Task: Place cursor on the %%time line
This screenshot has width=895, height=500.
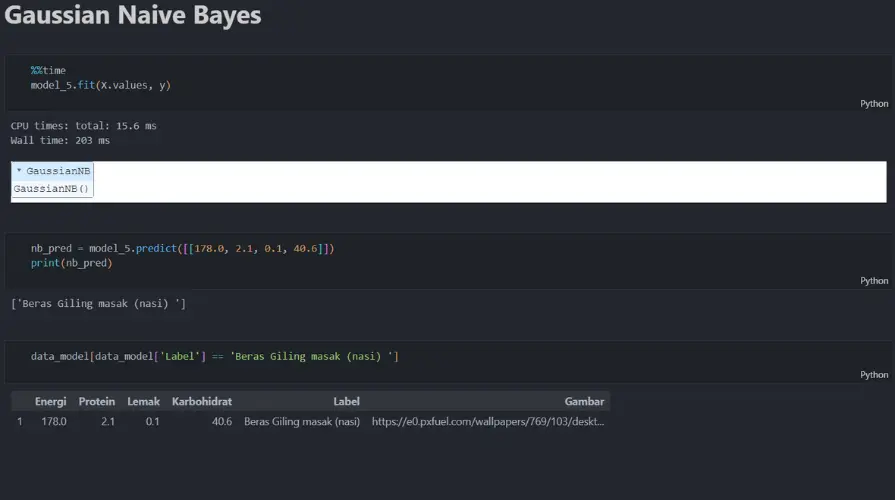Action: point(49,70)
